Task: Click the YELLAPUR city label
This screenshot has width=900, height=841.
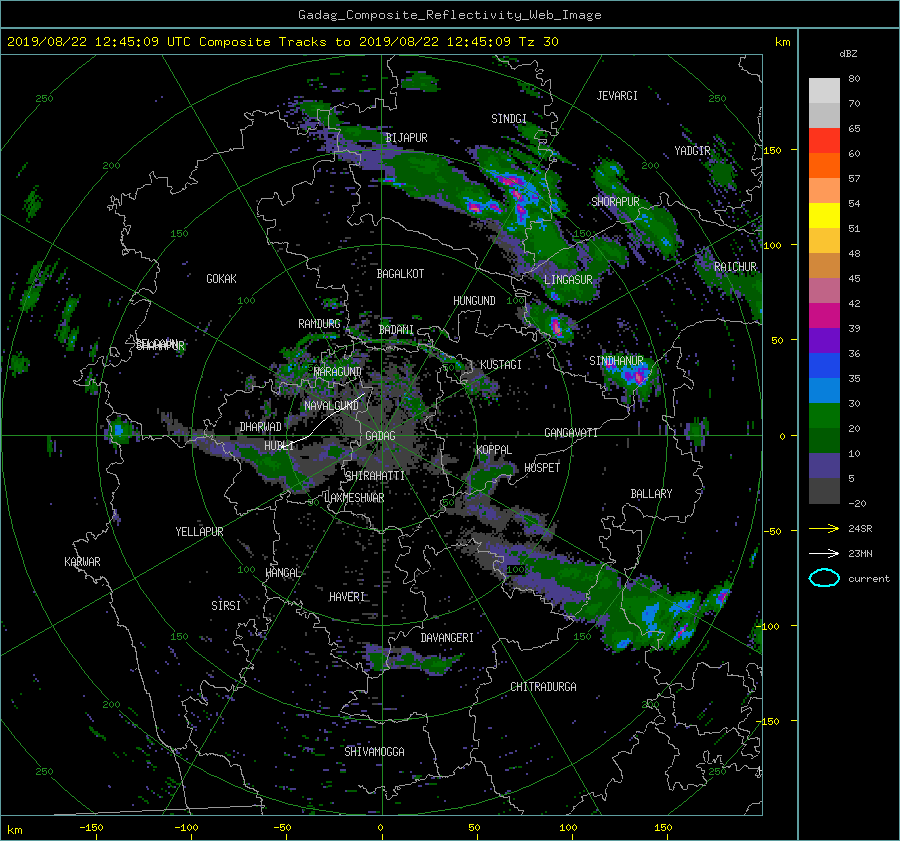Action: (199, 532)
